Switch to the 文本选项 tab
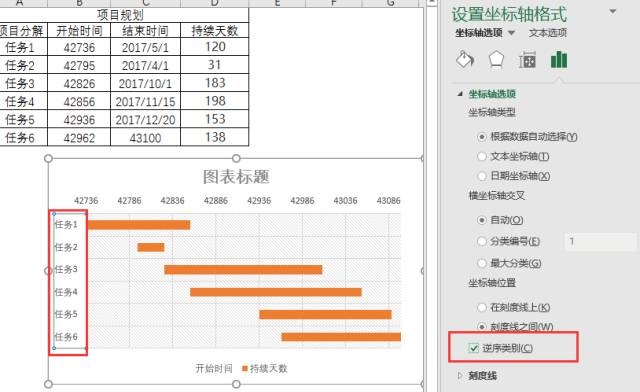The width and height of the screenshot is (640, 392). [x=548, y=33]
